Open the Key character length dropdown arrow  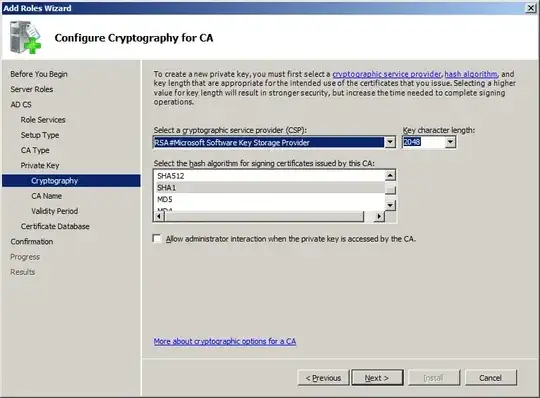coord(450,142)
